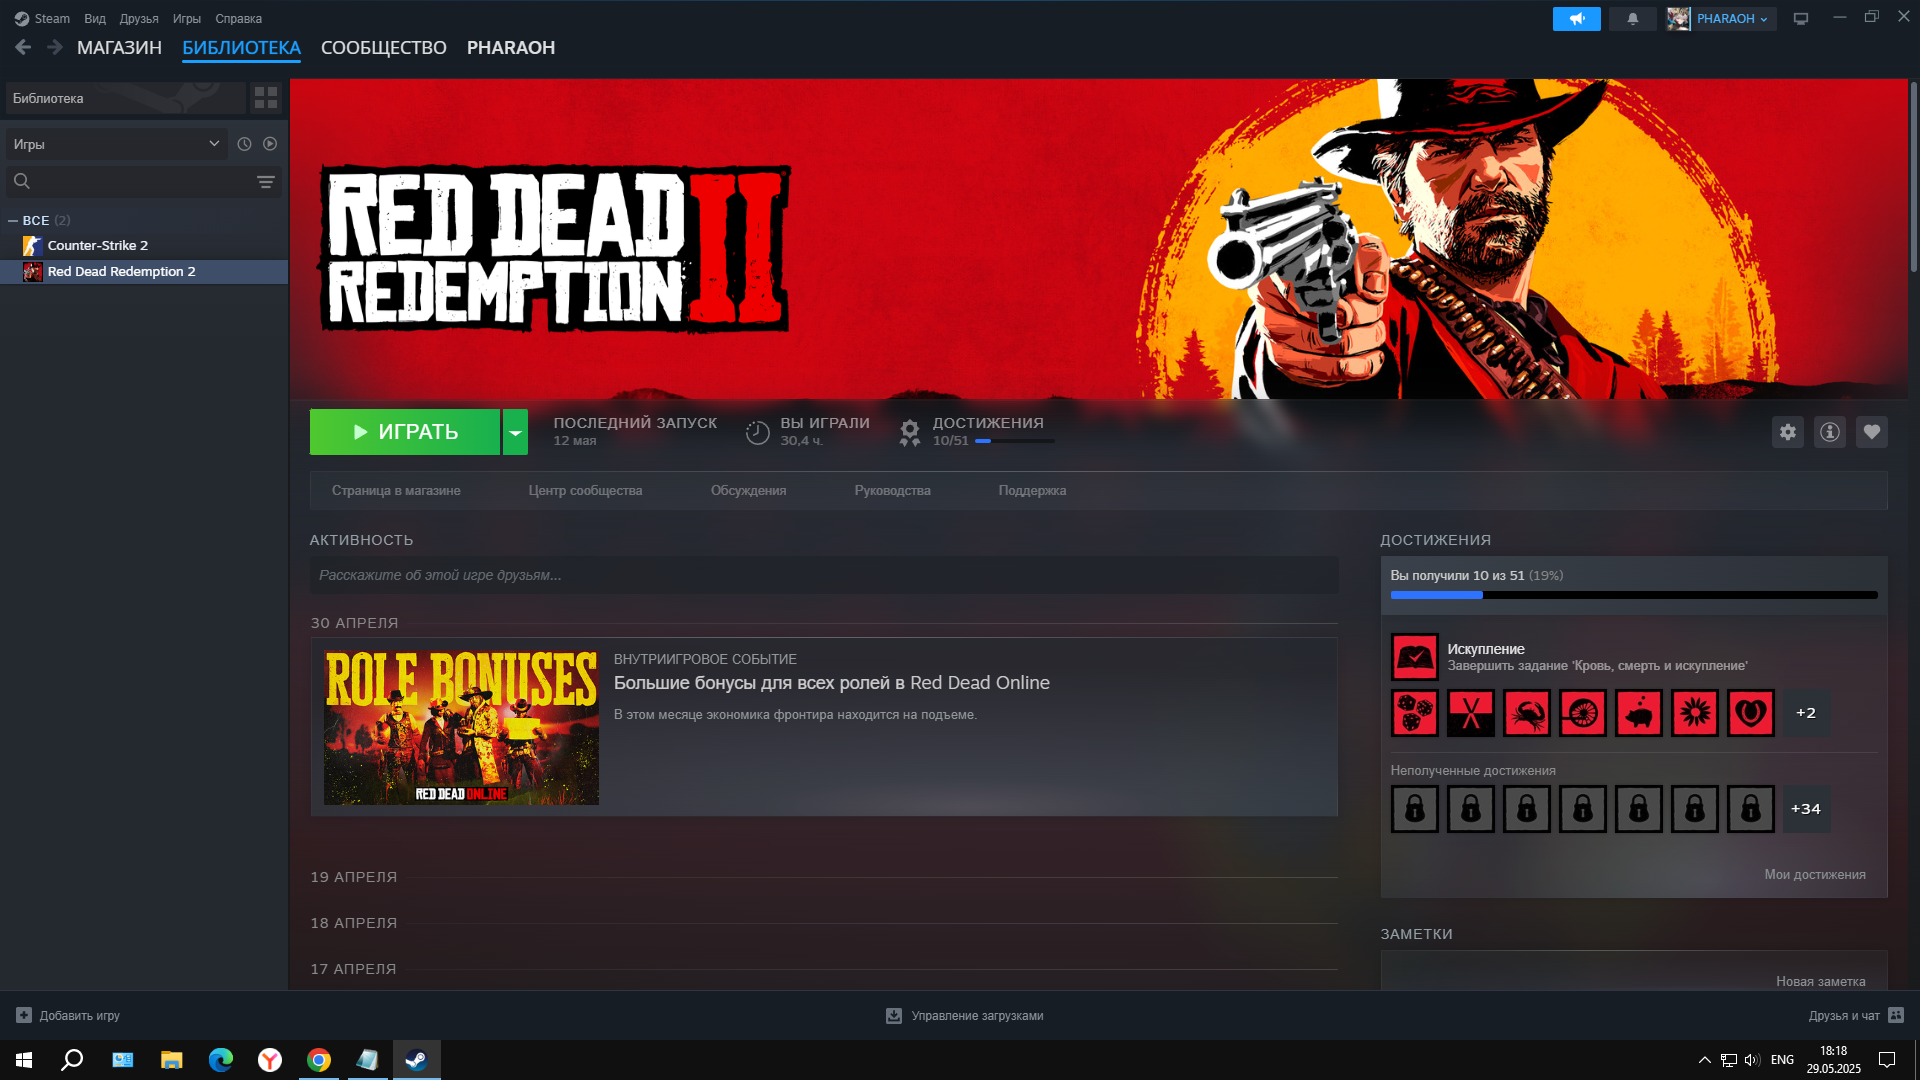1920x1080 pixels.
Task: Click the back navigation arrow
Action: [23, 47]
